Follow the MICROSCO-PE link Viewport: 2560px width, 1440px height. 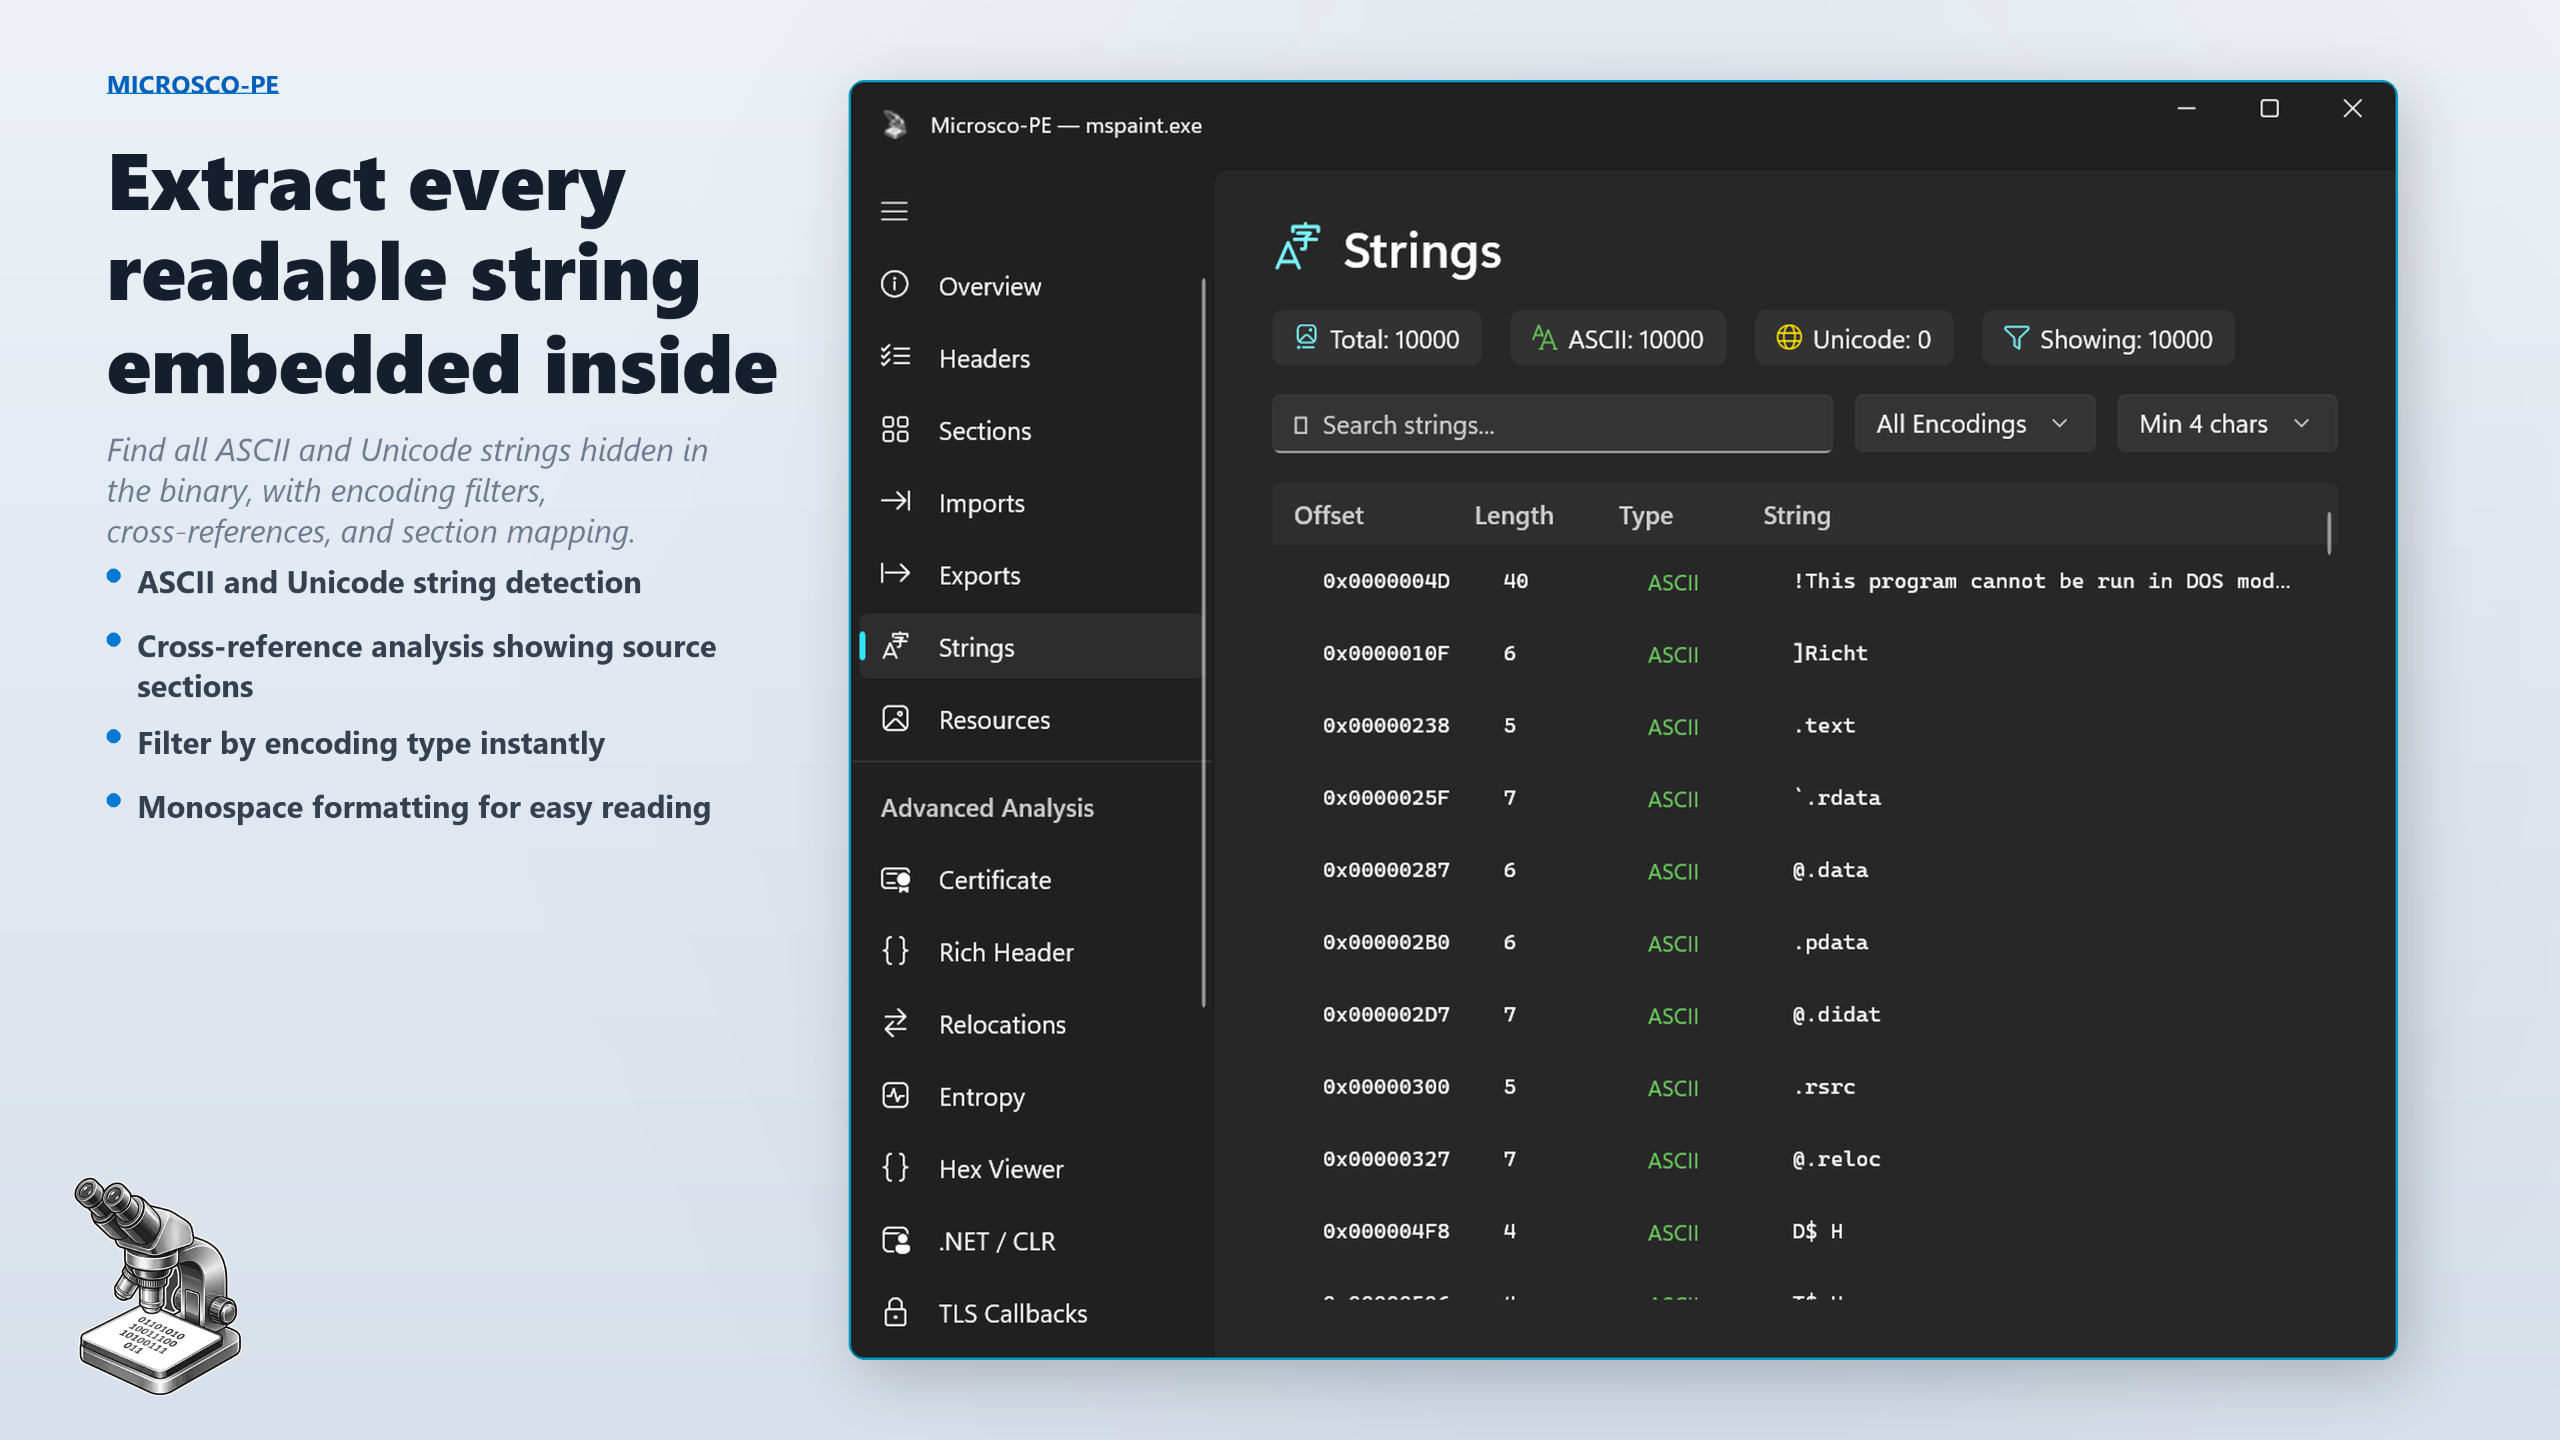click(192, 84)
